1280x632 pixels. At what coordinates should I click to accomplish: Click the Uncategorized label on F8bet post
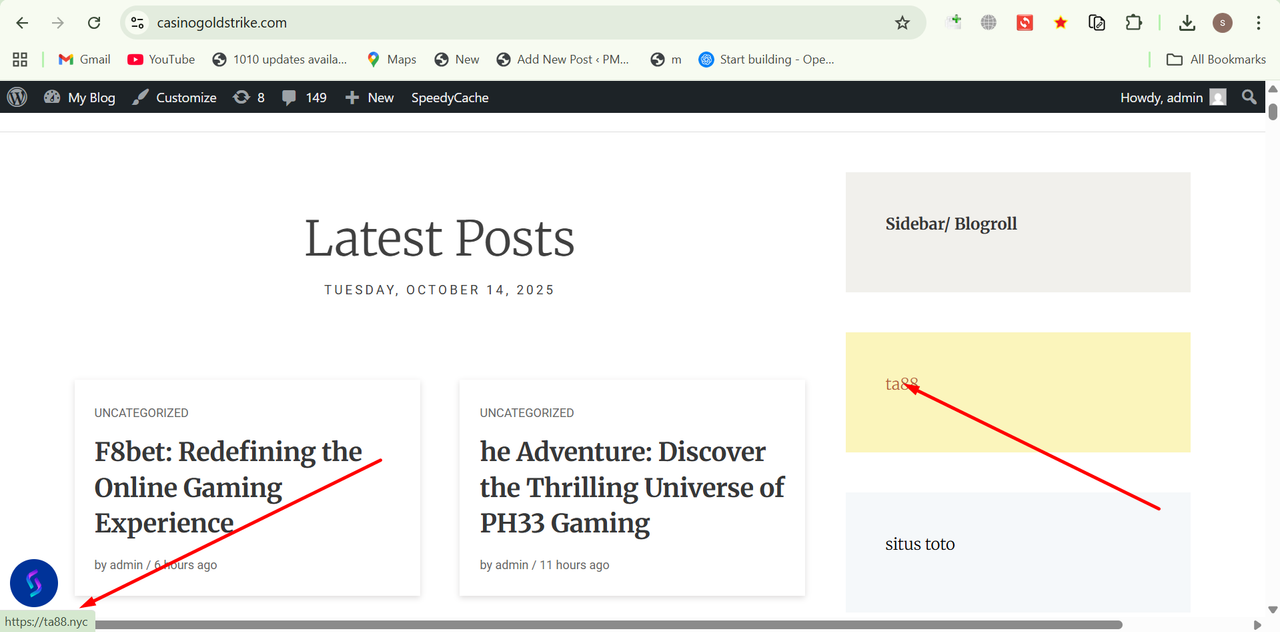[x=141, y=413]
